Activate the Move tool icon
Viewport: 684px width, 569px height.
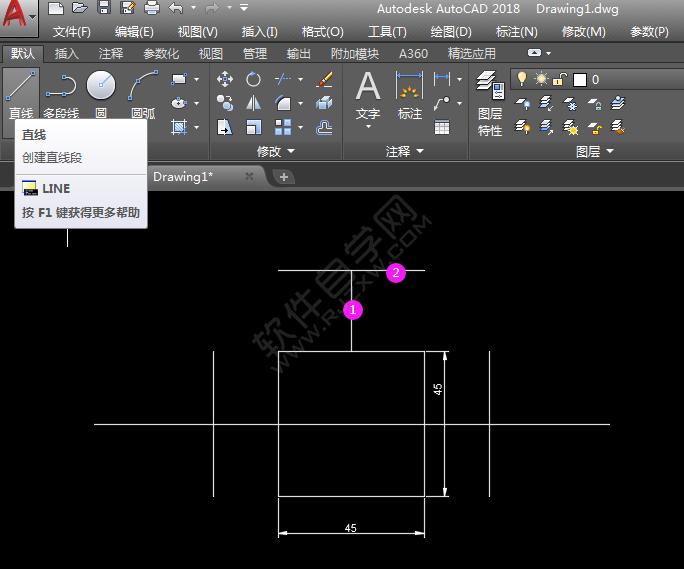point(225,79)
